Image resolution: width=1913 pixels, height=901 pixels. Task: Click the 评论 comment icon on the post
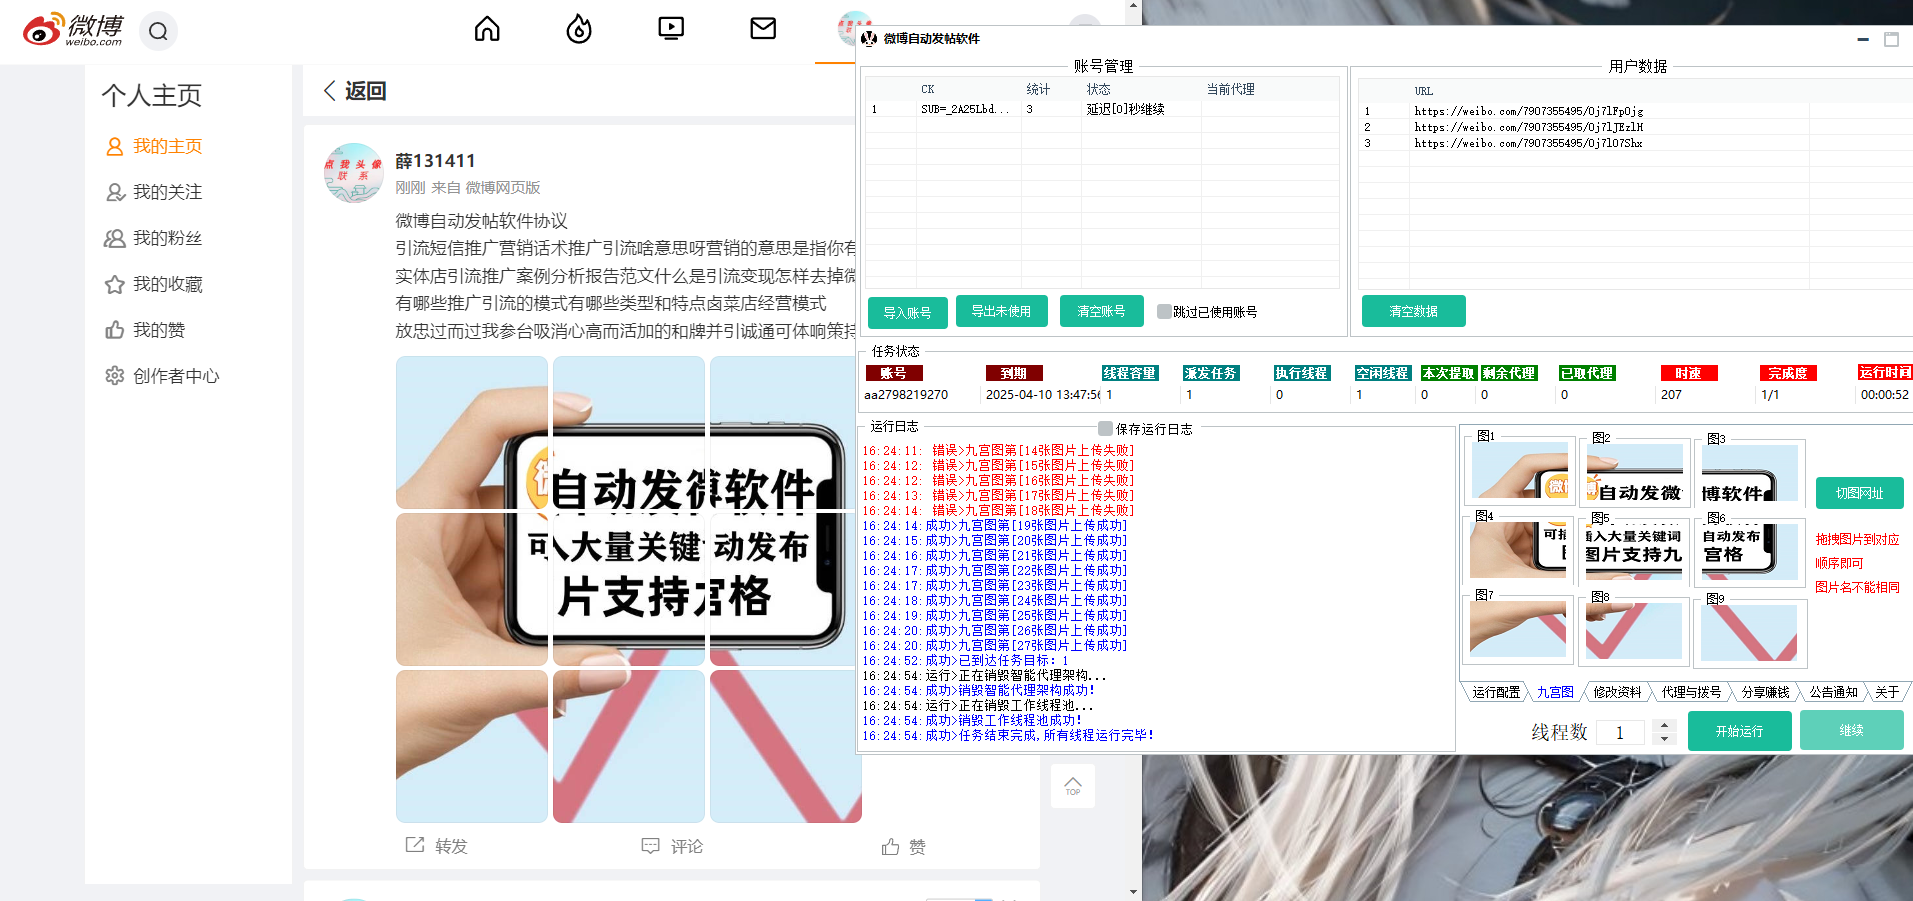[651, 845]
